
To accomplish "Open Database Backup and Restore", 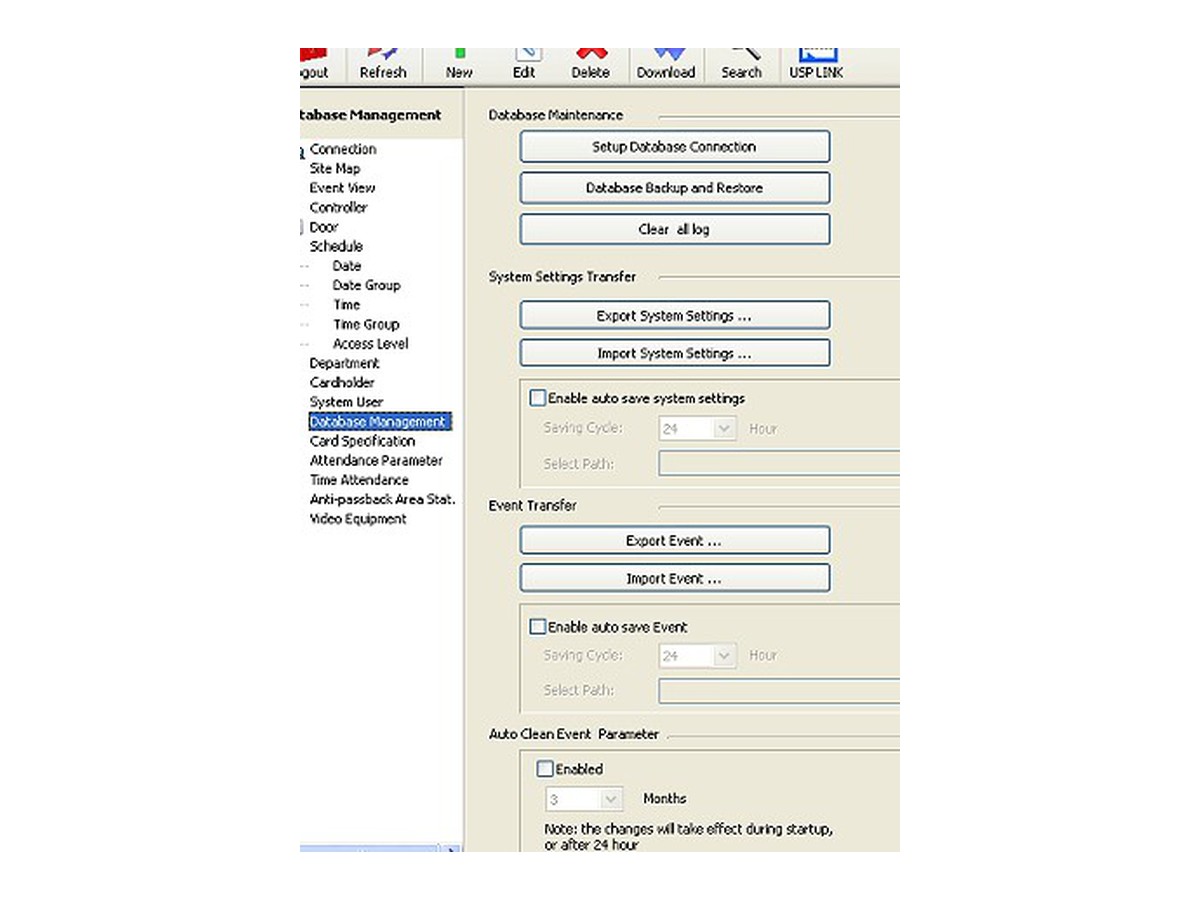I will click(675, 188).
